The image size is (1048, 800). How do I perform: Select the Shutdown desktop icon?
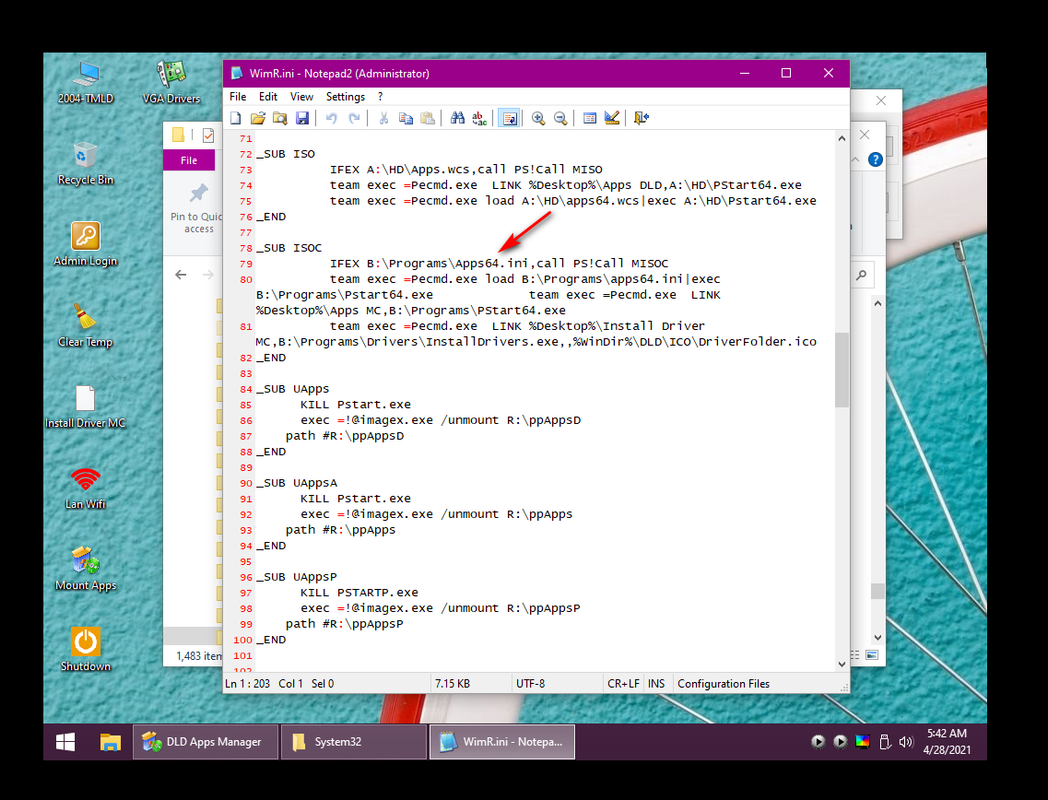[86, 650]
